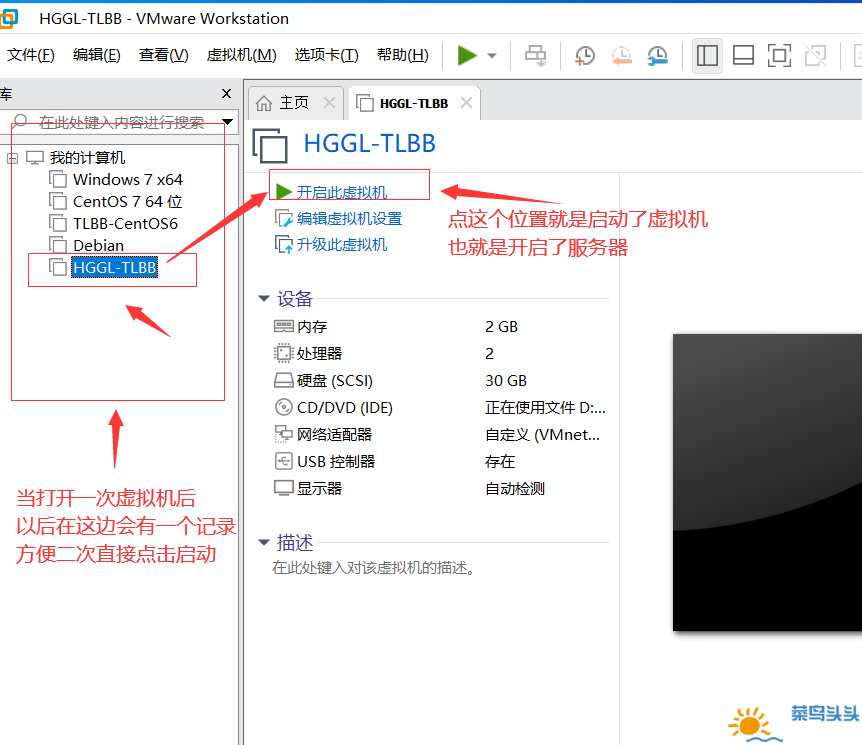Select 我的计算机 in the library tree
862x745 pixels.
click(87, 158)
